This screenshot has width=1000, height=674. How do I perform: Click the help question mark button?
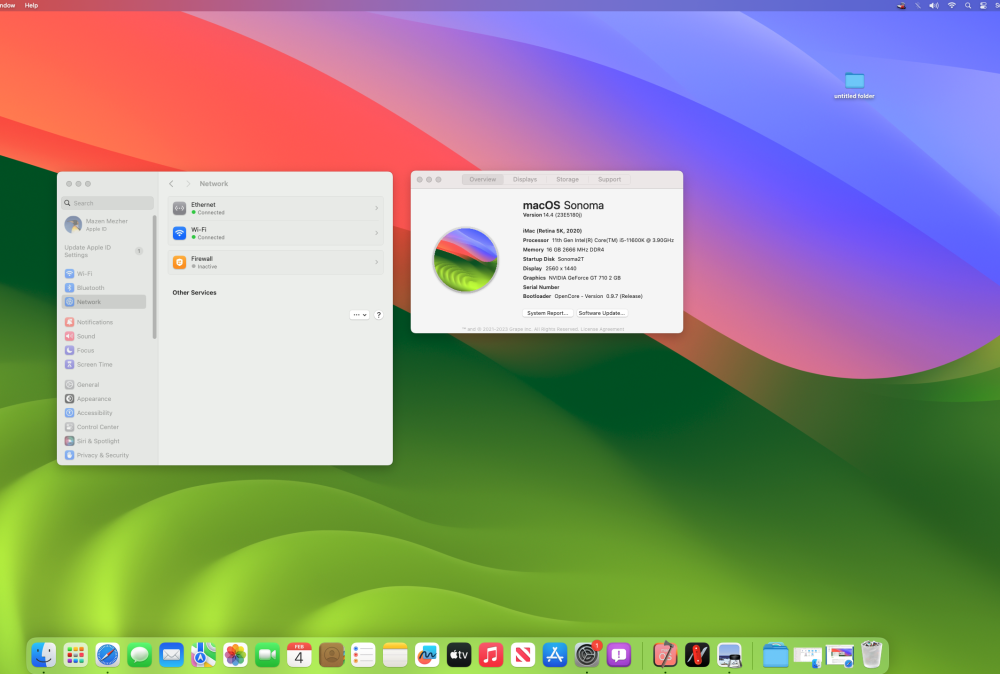click(x=378, y=314)
